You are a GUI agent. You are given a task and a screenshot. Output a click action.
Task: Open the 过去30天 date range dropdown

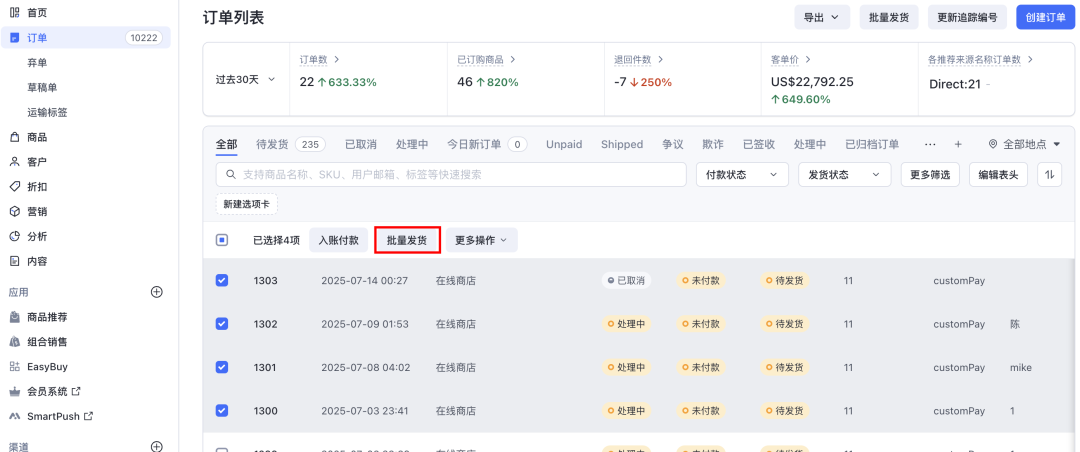click(x=245, y=79)
